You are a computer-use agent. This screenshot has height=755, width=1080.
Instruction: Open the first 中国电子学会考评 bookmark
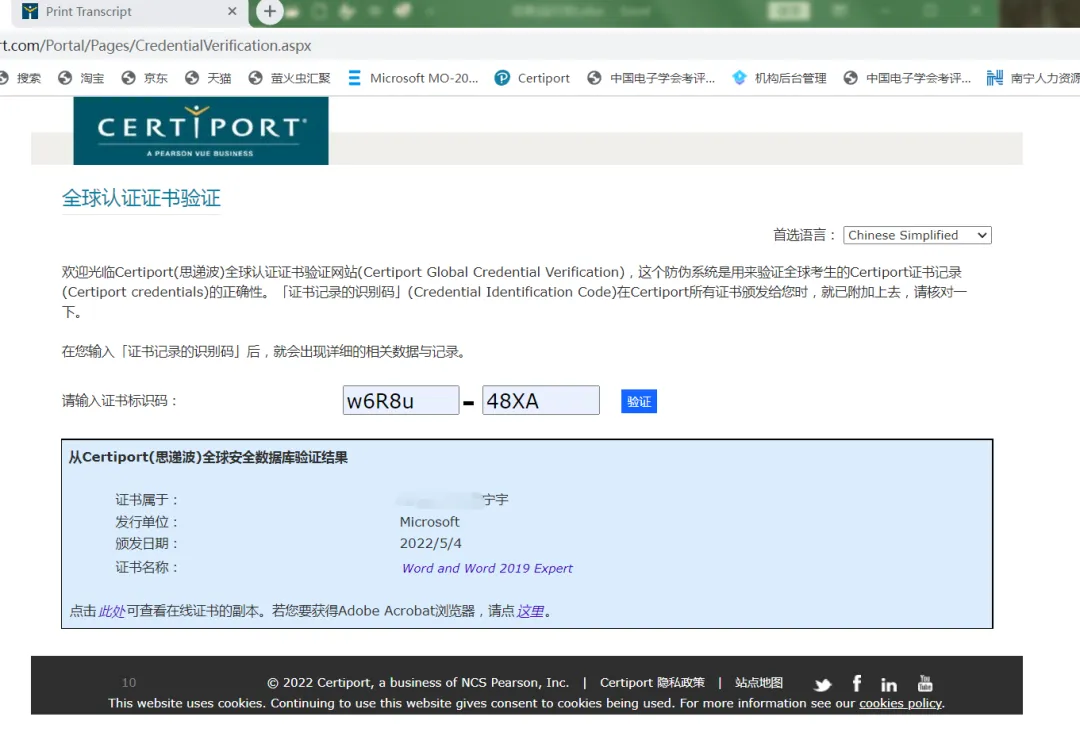point(652,78)
